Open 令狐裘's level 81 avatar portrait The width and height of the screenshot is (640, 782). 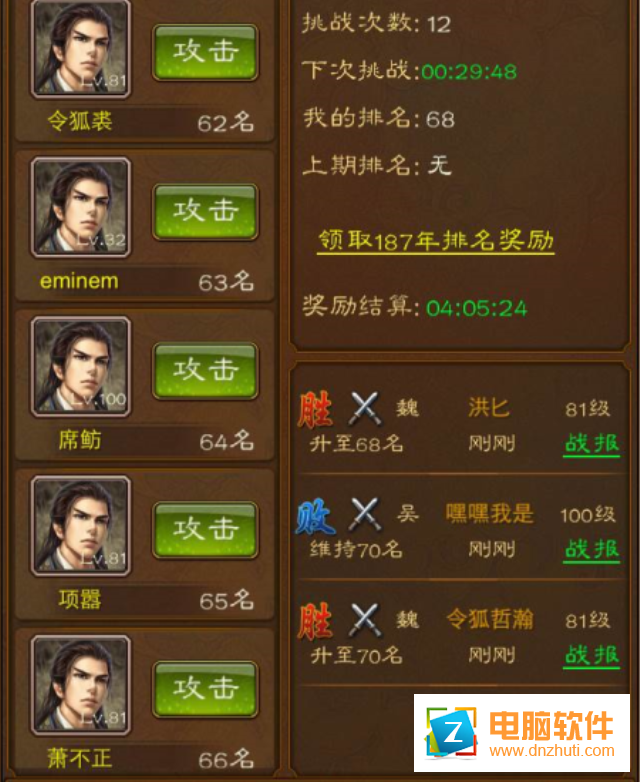81,48
